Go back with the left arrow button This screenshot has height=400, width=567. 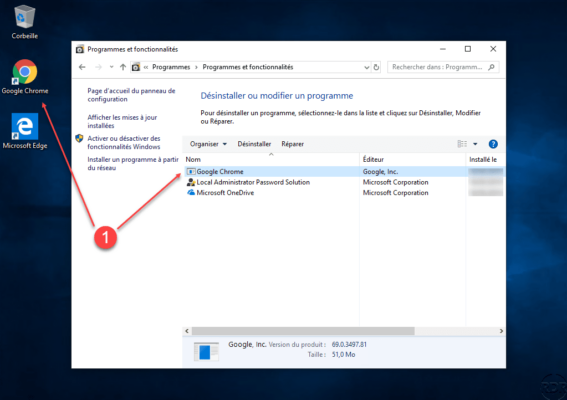[82, 67]
